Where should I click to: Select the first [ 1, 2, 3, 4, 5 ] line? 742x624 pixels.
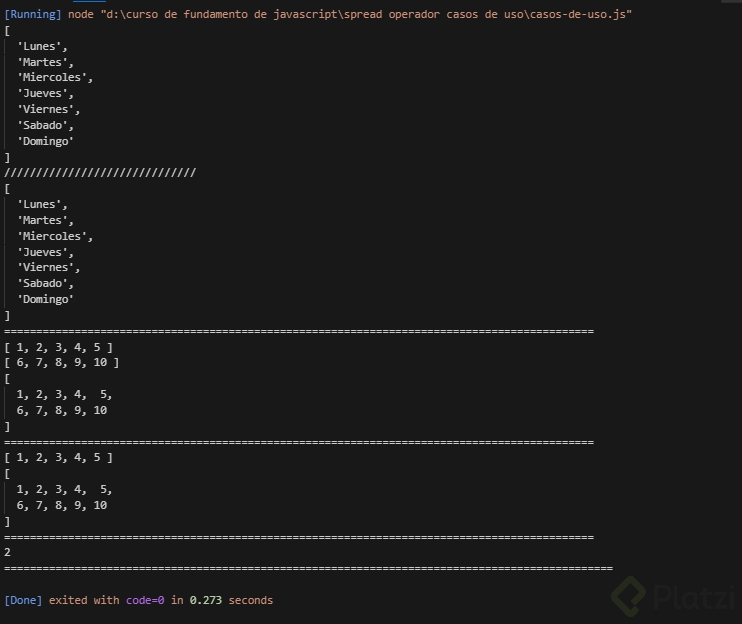click(58, 347)
